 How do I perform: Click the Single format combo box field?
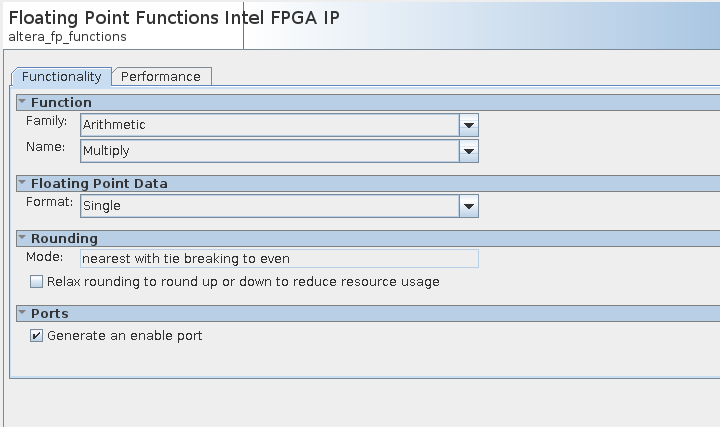pyautogui.click(x=268, y=206)
